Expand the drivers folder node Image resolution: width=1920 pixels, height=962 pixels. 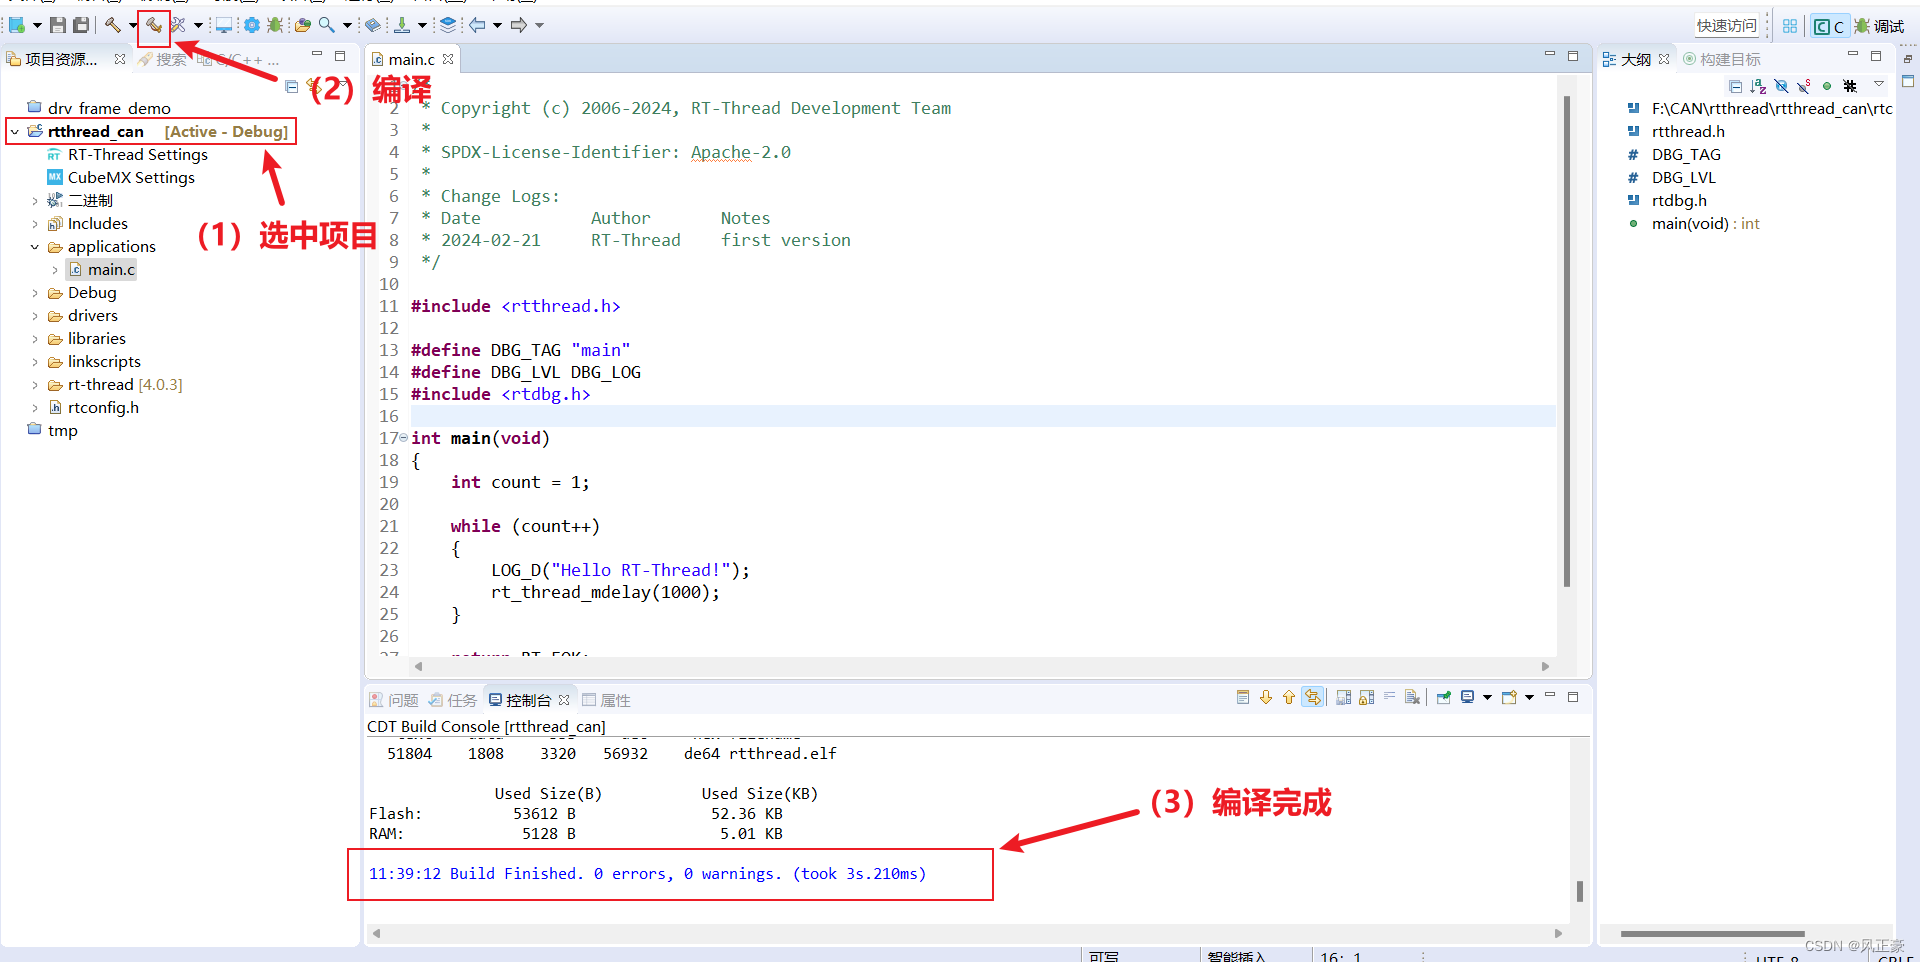(x=35, y=316)
